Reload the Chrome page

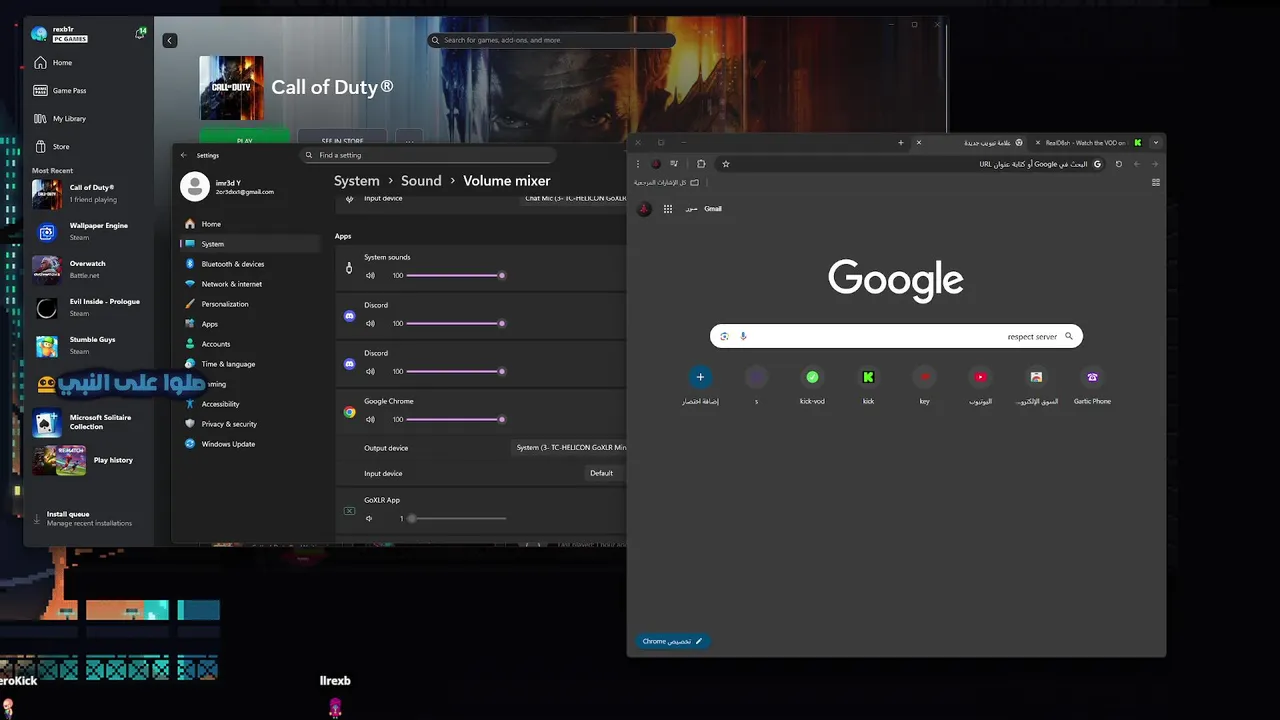pyautogui.click(x=1119, y=164)
